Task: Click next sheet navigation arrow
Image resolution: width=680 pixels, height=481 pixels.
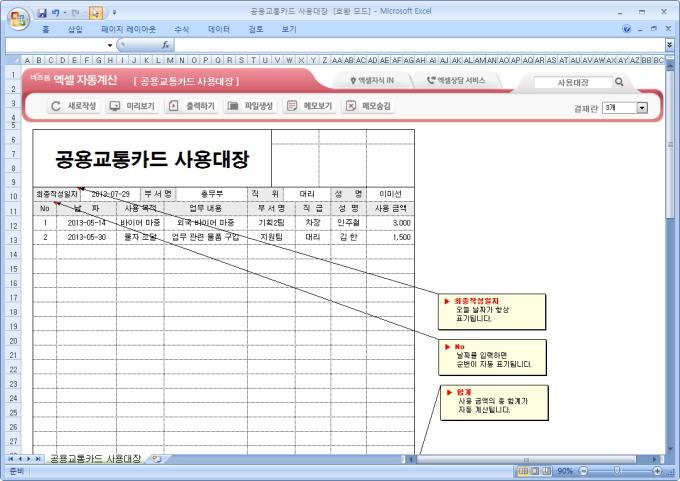Action: (x=29, y=459)
